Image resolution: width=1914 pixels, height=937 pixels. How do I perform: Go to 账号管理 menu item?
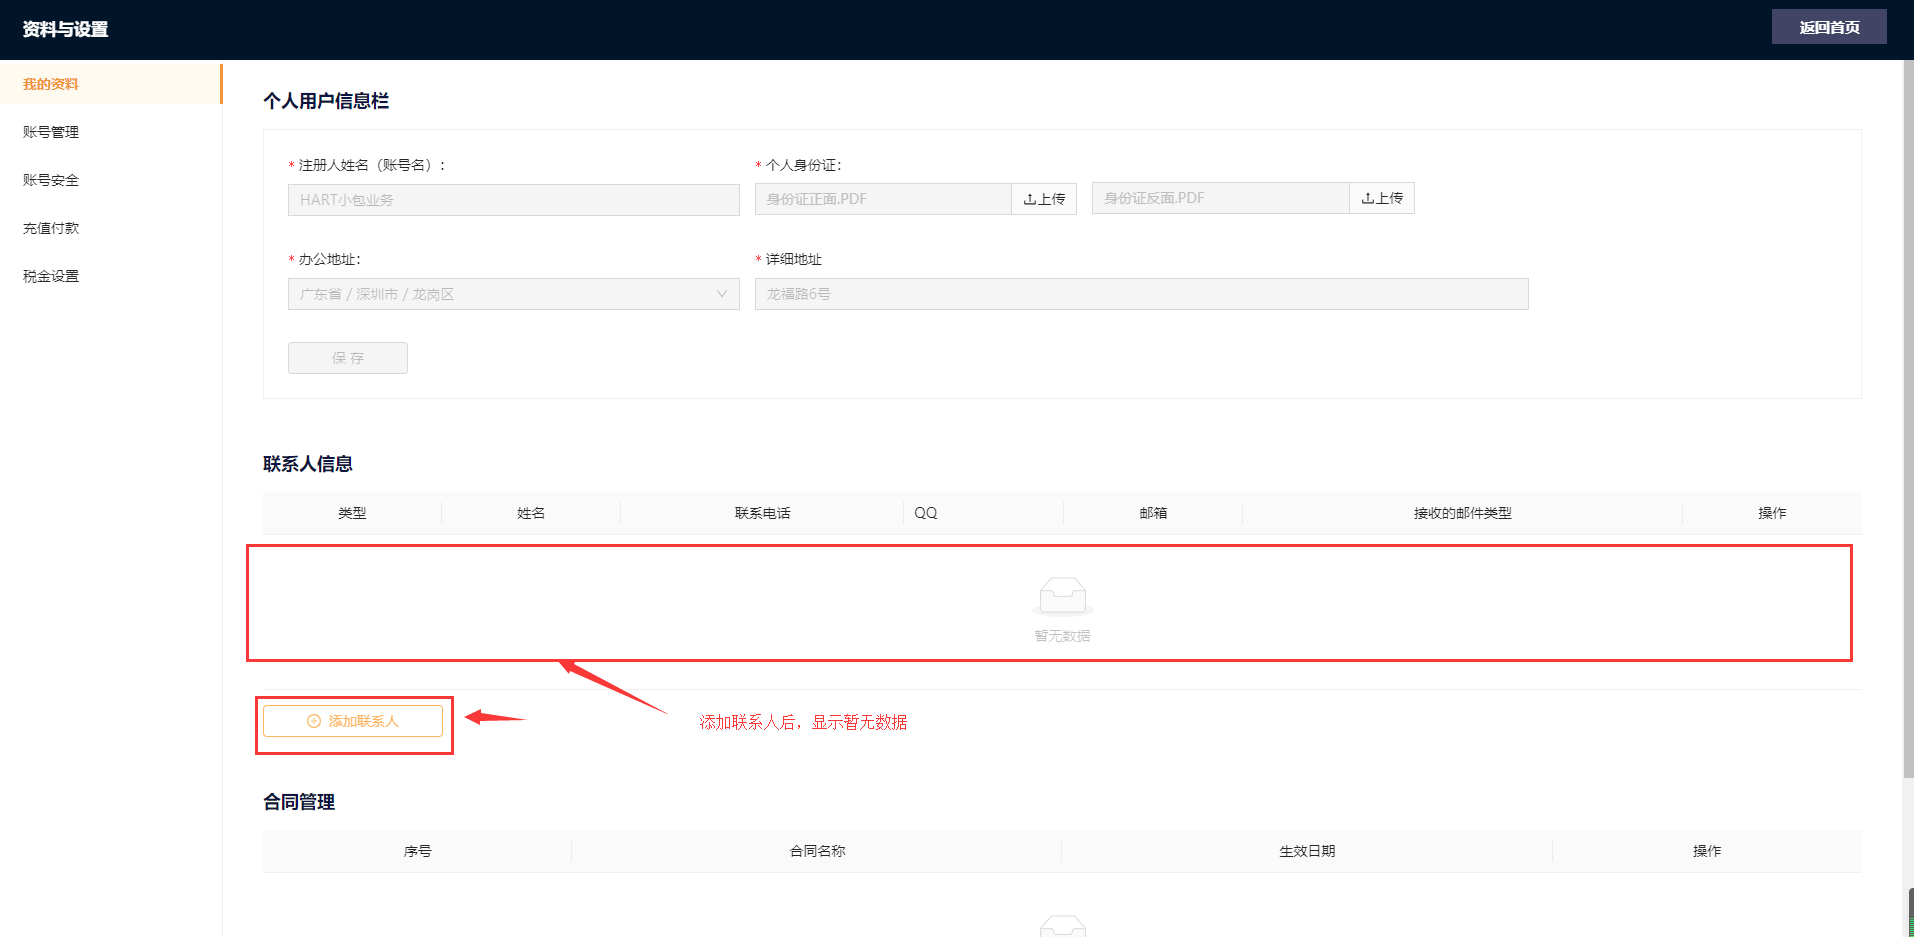point(51,132)
